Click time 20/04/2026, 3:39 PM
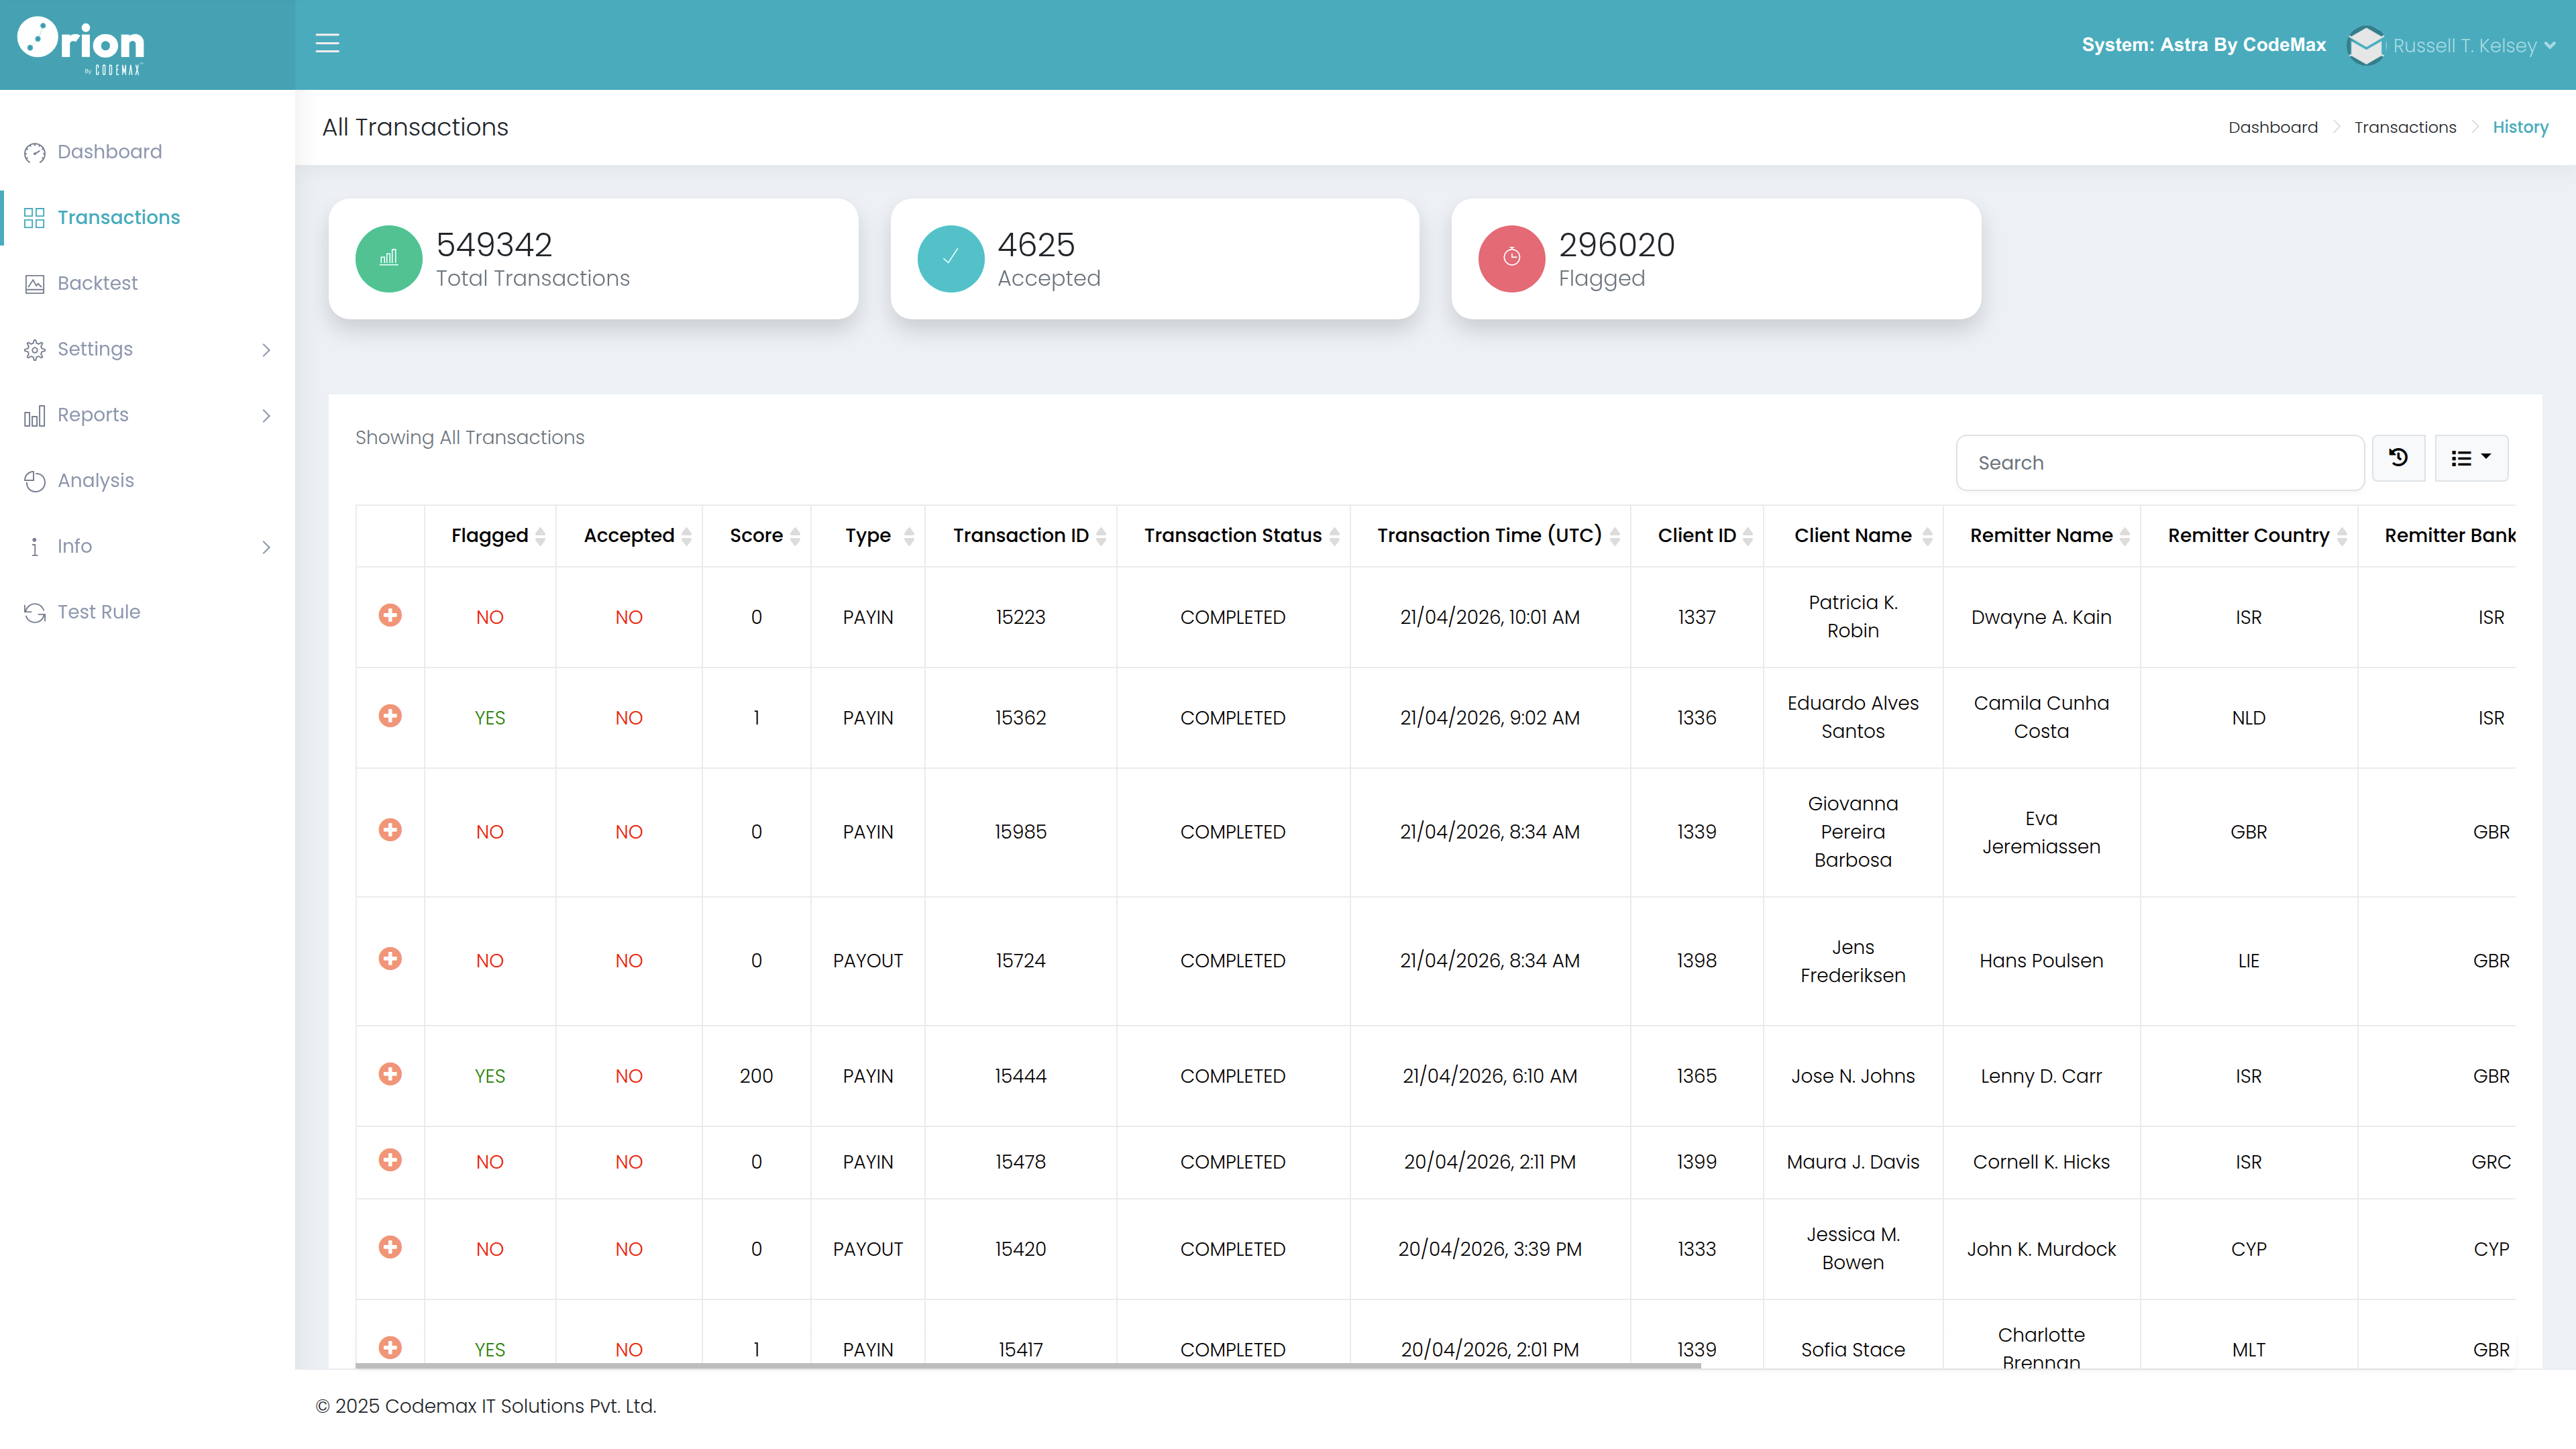 1490,1250
